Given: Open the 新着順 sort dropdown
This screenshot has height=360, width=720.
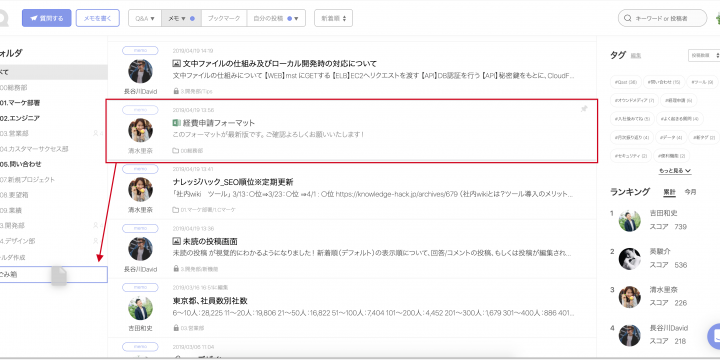Looking at the screenshot, I should [333, 18].
